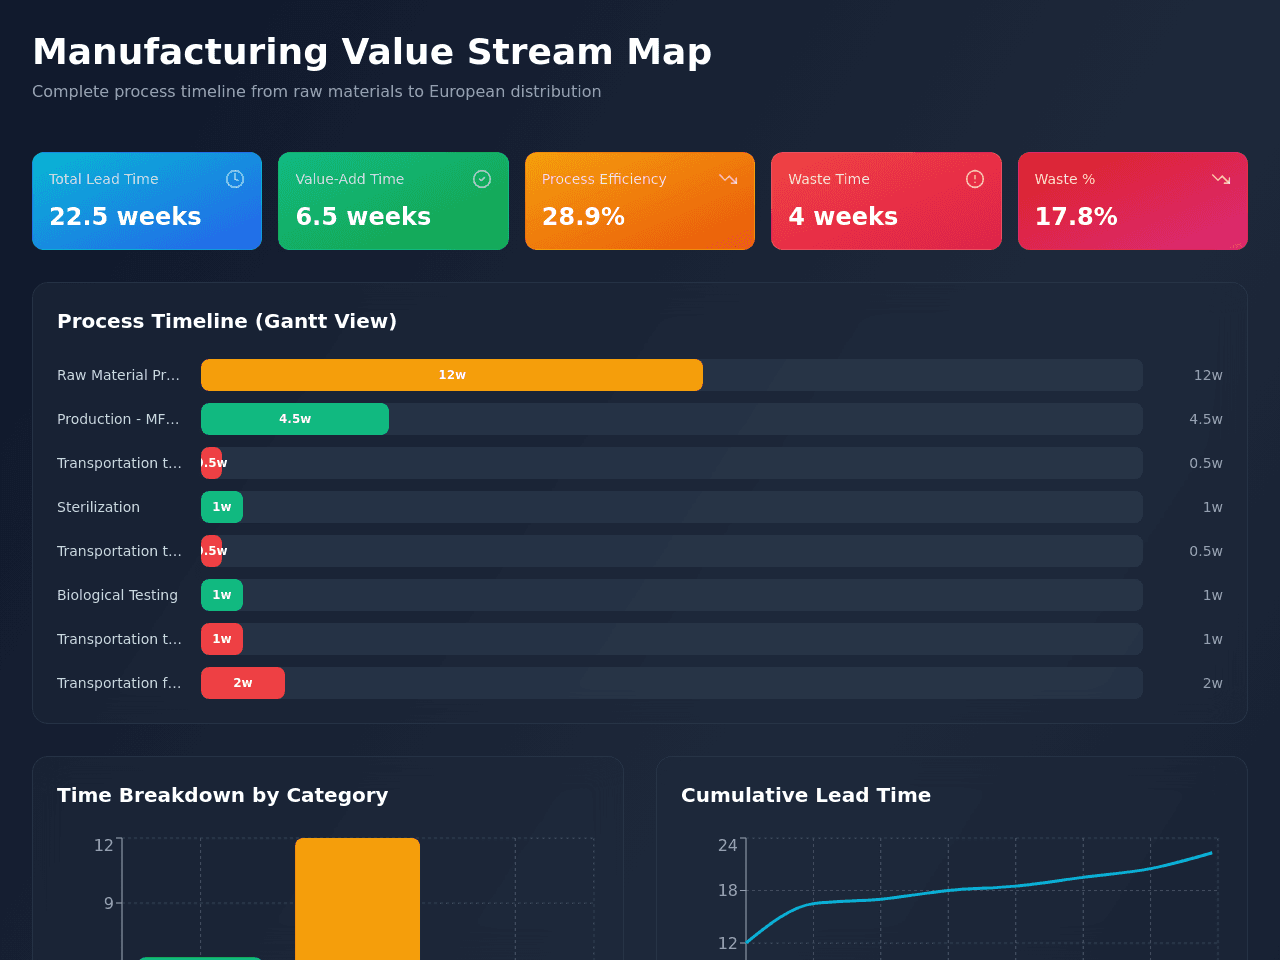1280x960 pixels.
Task: Click the 'Cumulative Lead Time' heading
Action: pyautogui.click(x=806, y=795)
